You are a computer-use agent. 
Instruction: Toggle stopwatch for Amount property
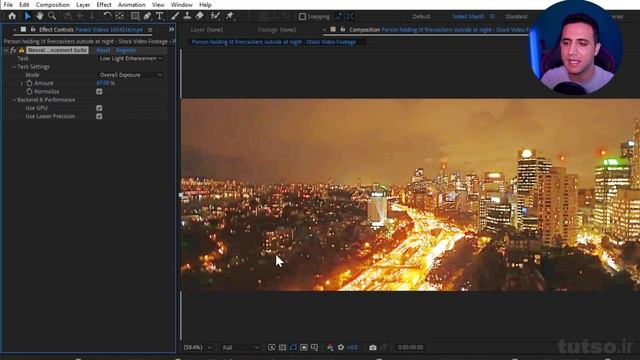click(29, 83)
